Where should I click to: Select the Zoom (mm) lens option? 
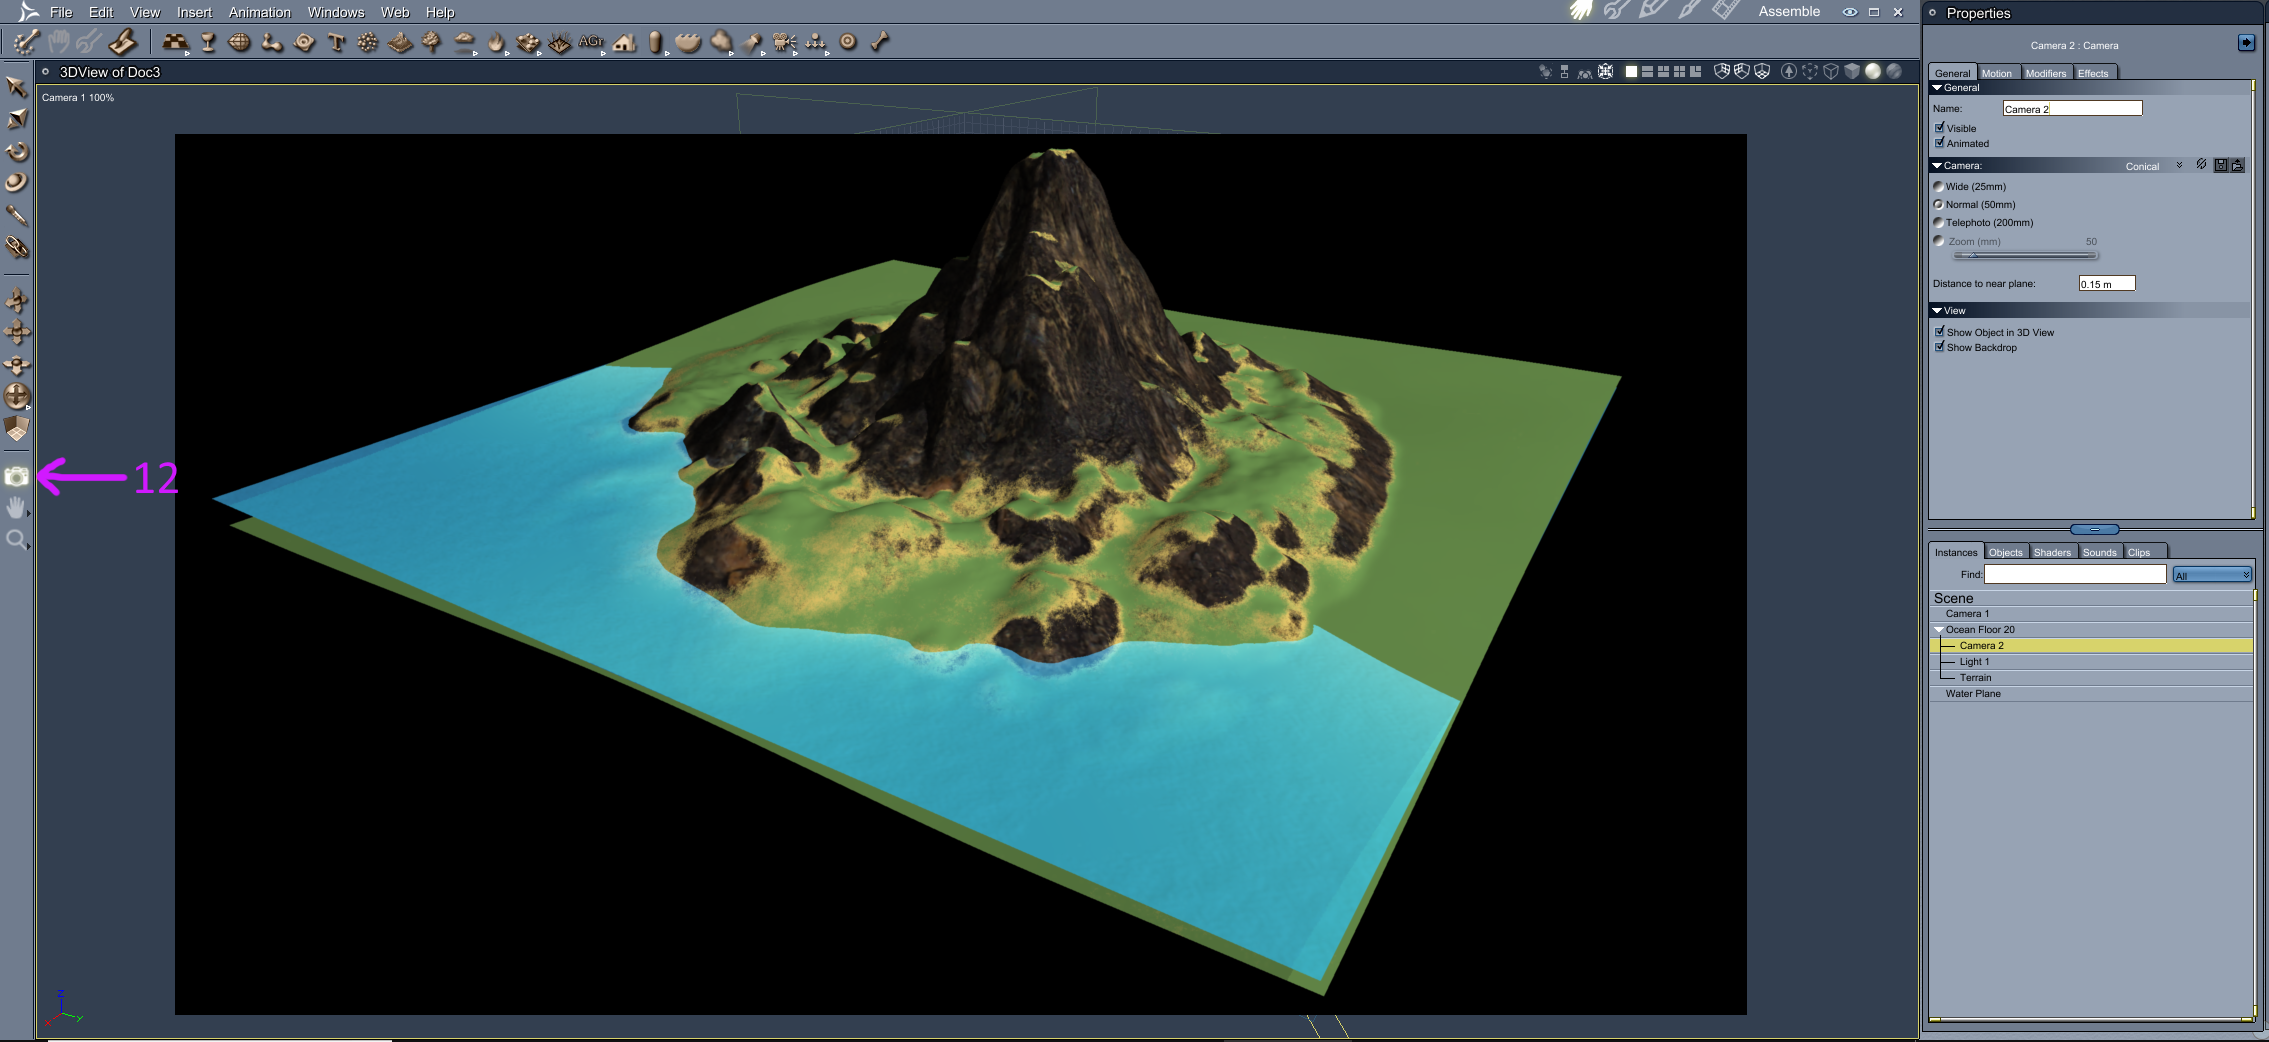(x=1938, y=241)
